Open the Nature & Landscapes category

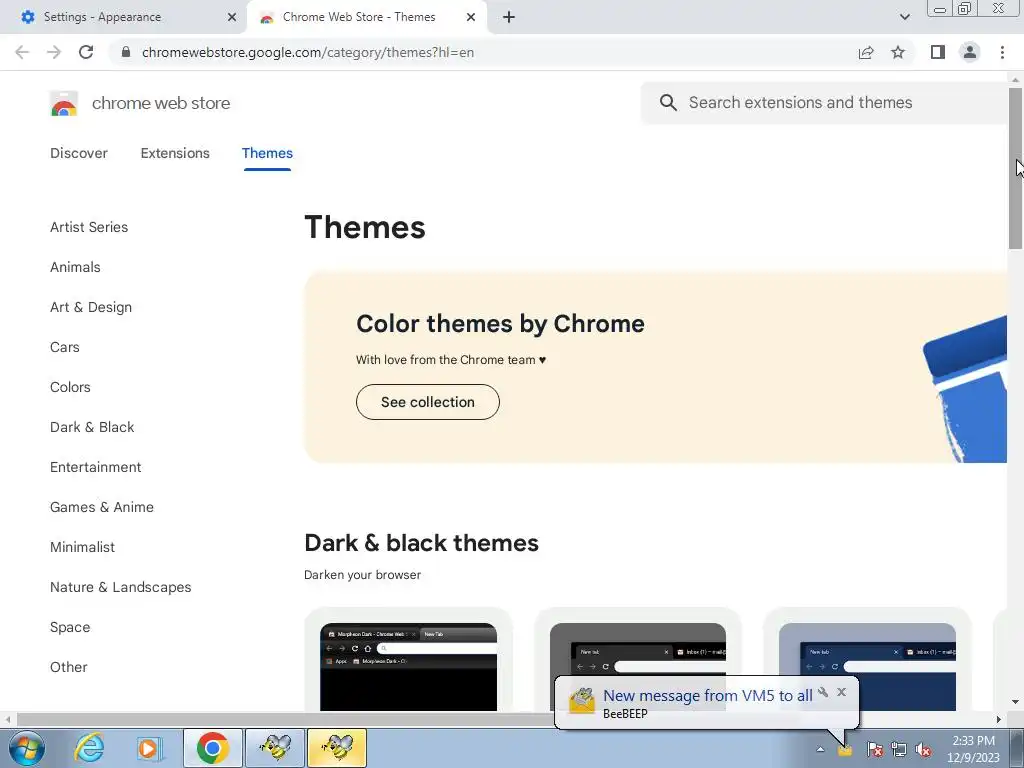121,587
